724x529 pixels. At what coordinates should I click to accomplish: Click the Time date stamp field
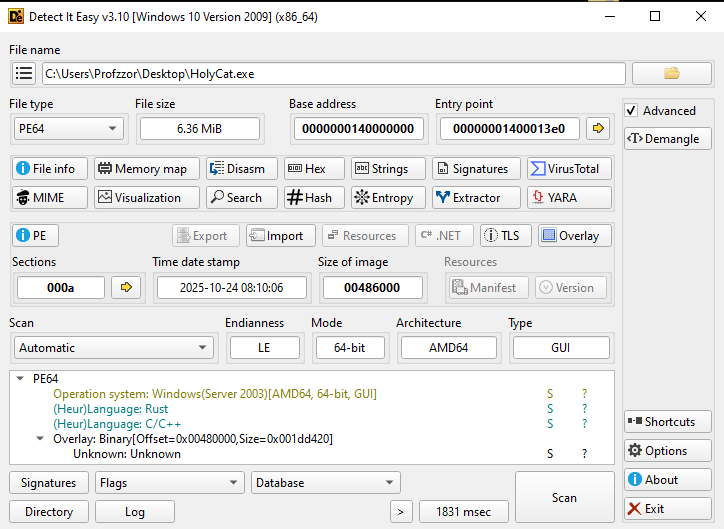(231, 288)
